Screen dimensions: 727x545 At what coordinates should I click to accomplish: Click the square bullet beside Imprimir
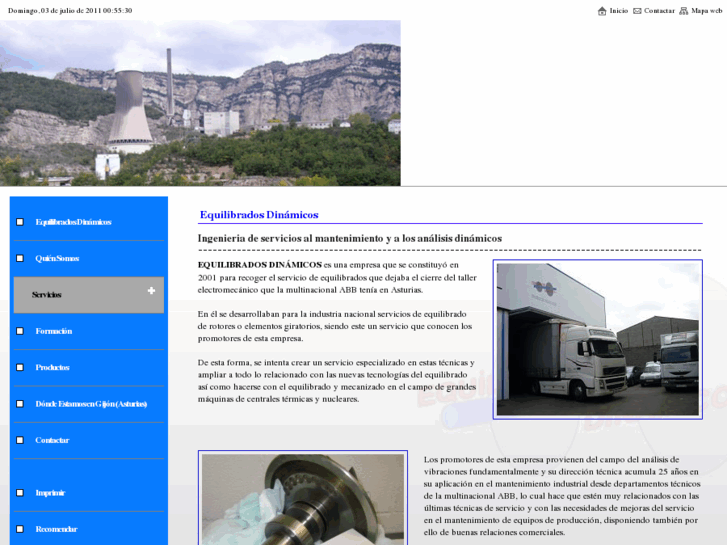click(20, 493)
